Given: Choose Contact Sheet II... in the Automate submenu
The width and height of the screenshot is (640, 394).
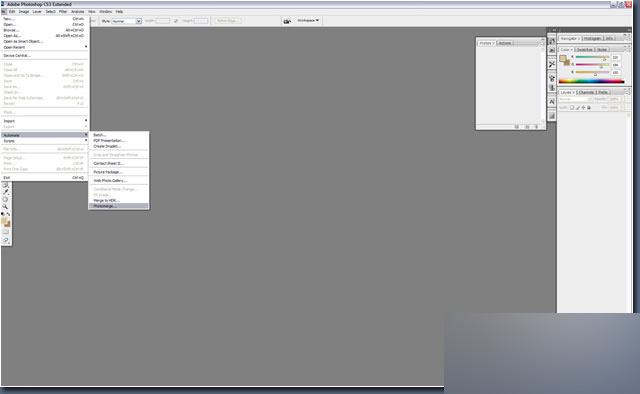Looking at the screenshot, I should [x=119, y=163].
